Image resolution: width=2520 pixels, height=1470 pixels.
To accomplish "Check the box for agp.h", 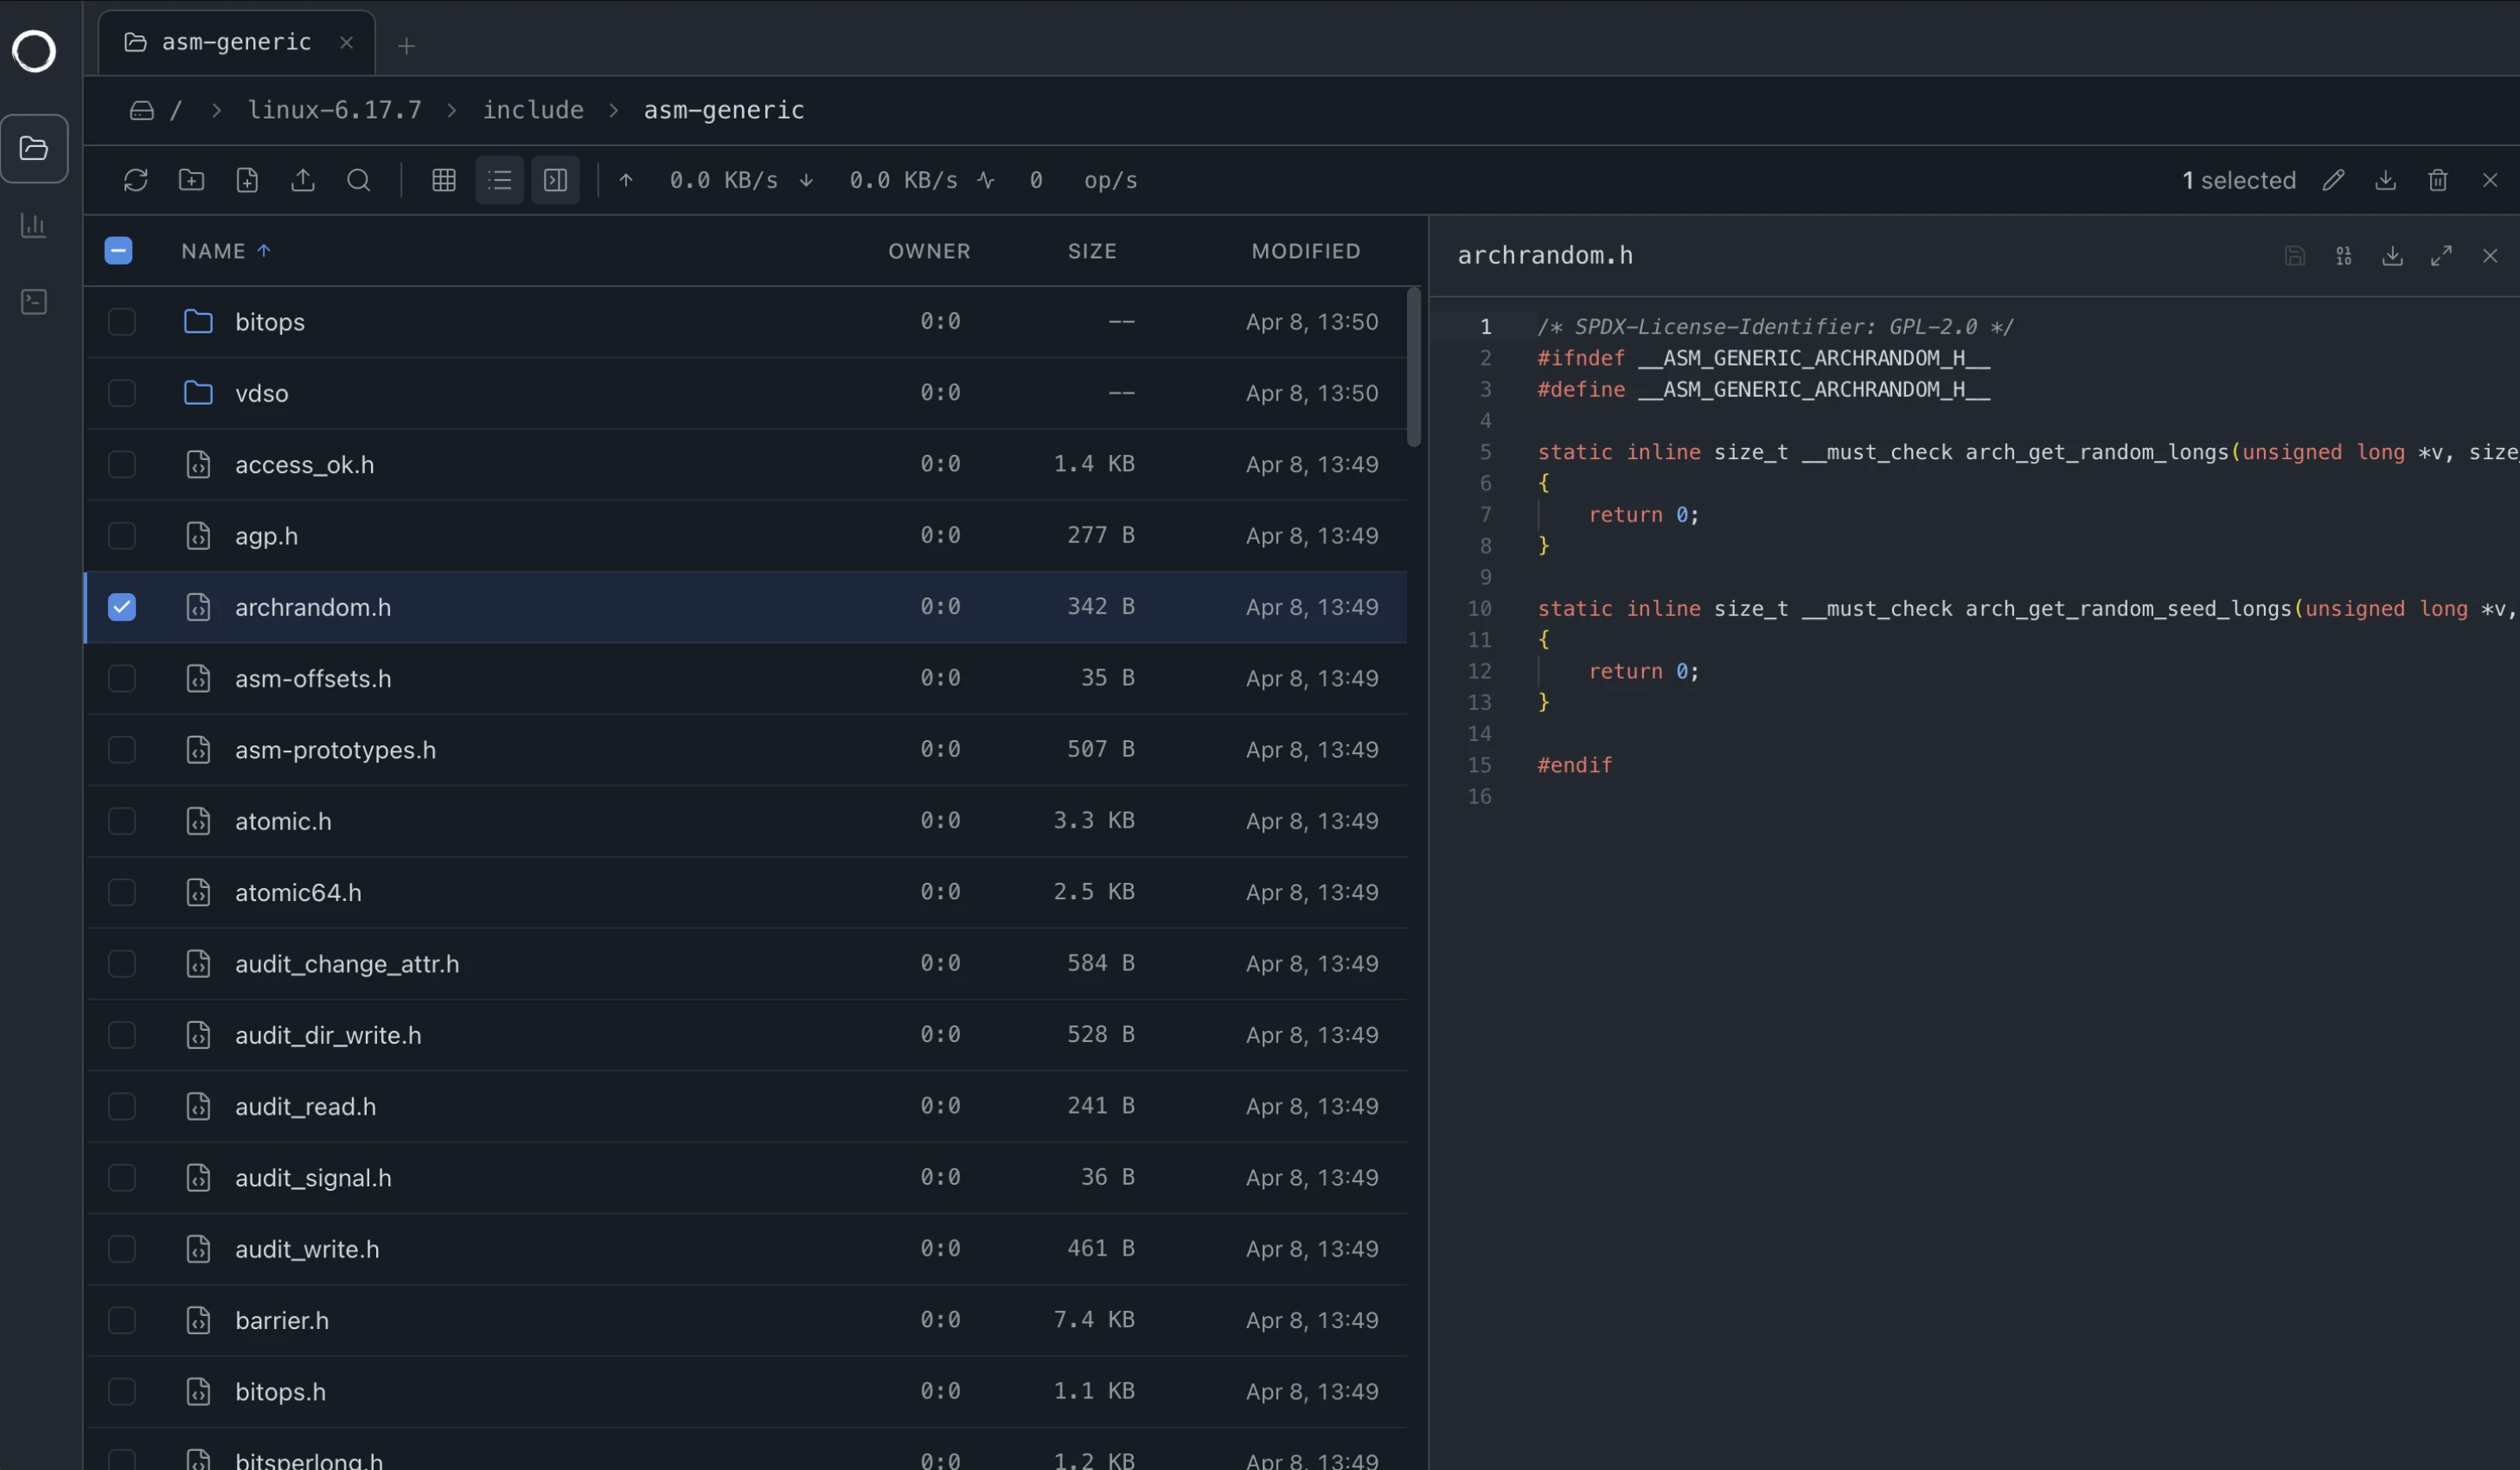I will pyautogui.click(x=122, y=536).
